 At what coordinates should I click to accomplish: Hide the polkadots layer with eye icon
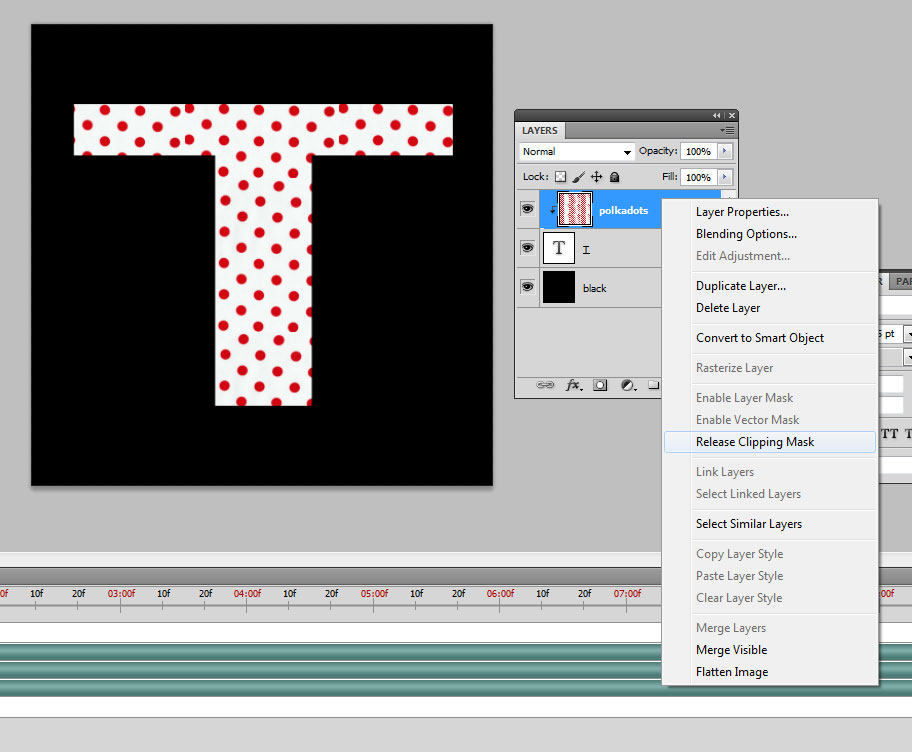tap(527, 209)
